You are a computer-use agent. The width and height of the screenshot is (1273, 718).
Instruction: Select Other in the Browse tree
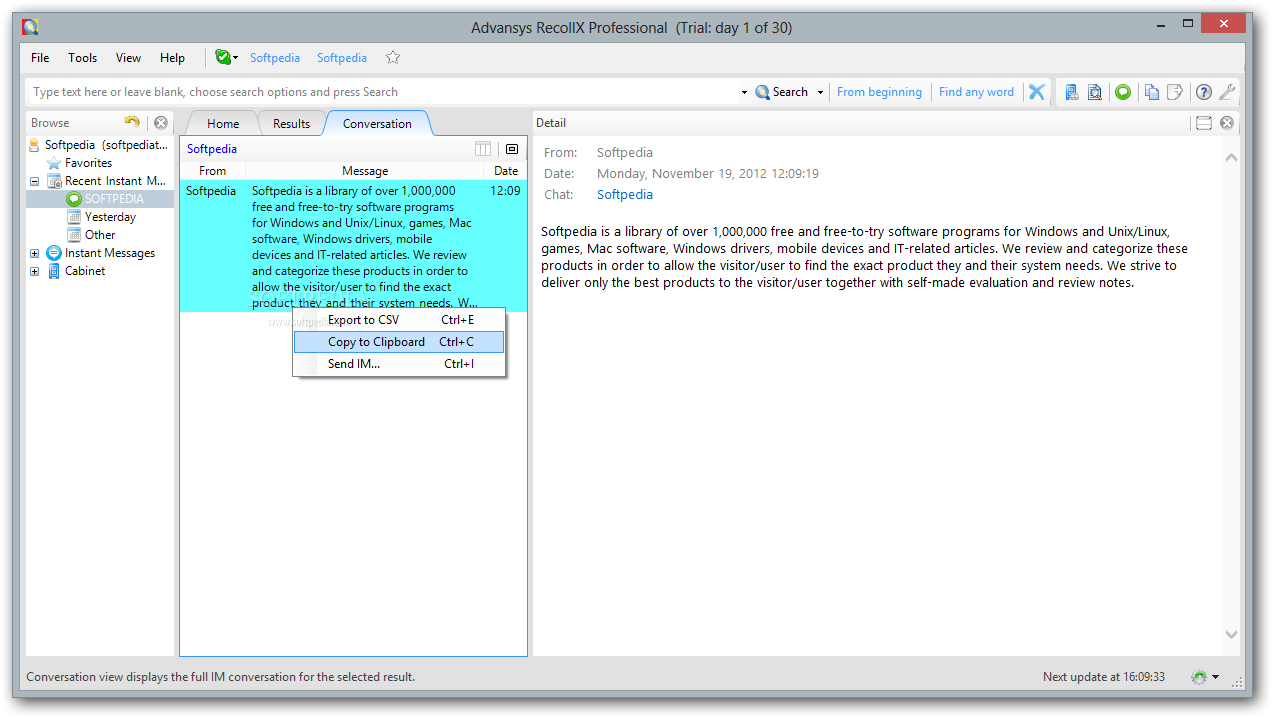point(100,235)
